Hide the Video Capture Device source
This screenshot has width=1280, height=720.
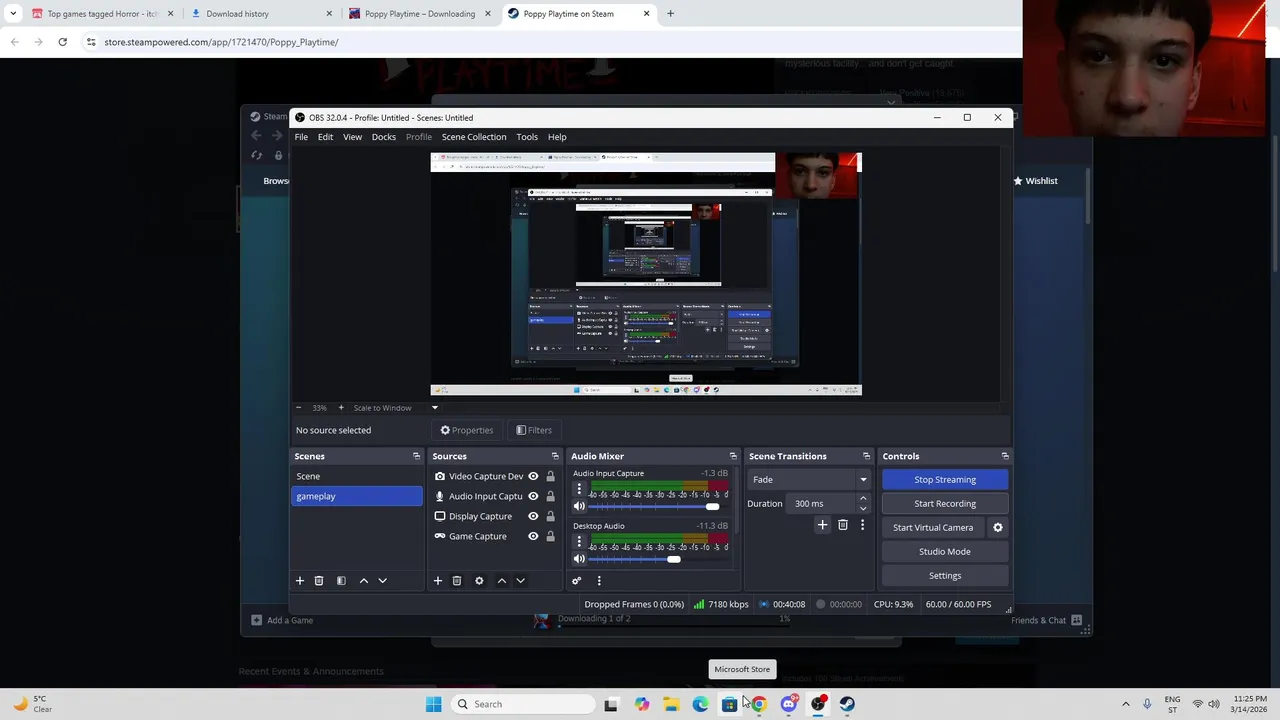(533, 476)
